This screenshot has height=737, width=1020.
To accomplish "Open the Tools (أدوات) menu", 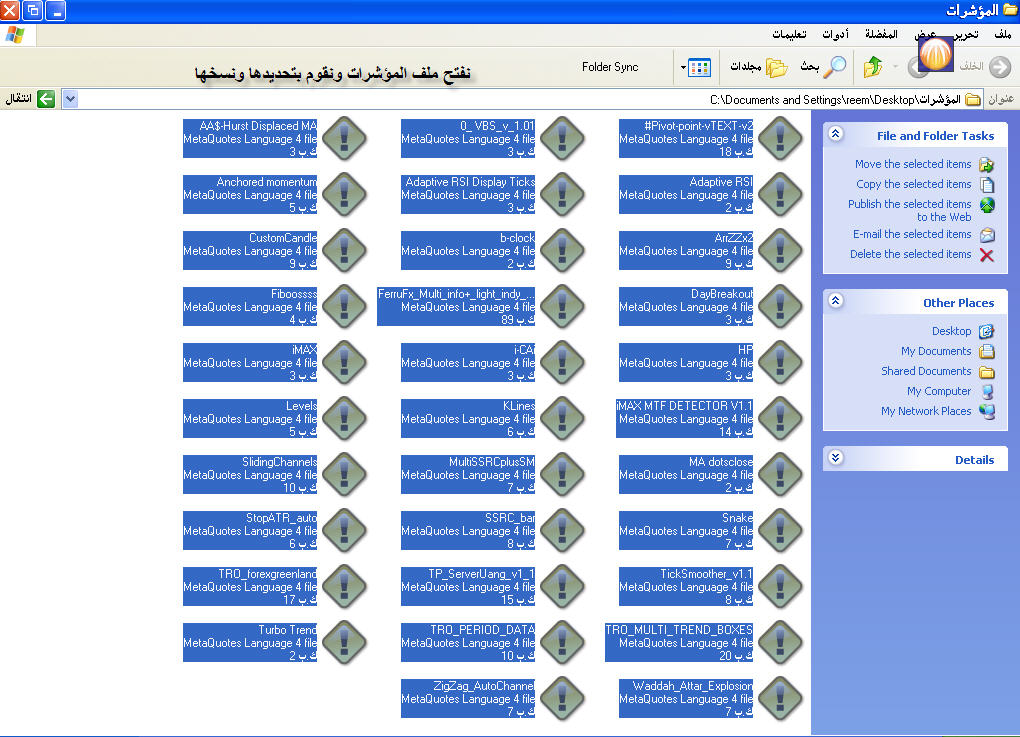I will (x=835, y=34).
